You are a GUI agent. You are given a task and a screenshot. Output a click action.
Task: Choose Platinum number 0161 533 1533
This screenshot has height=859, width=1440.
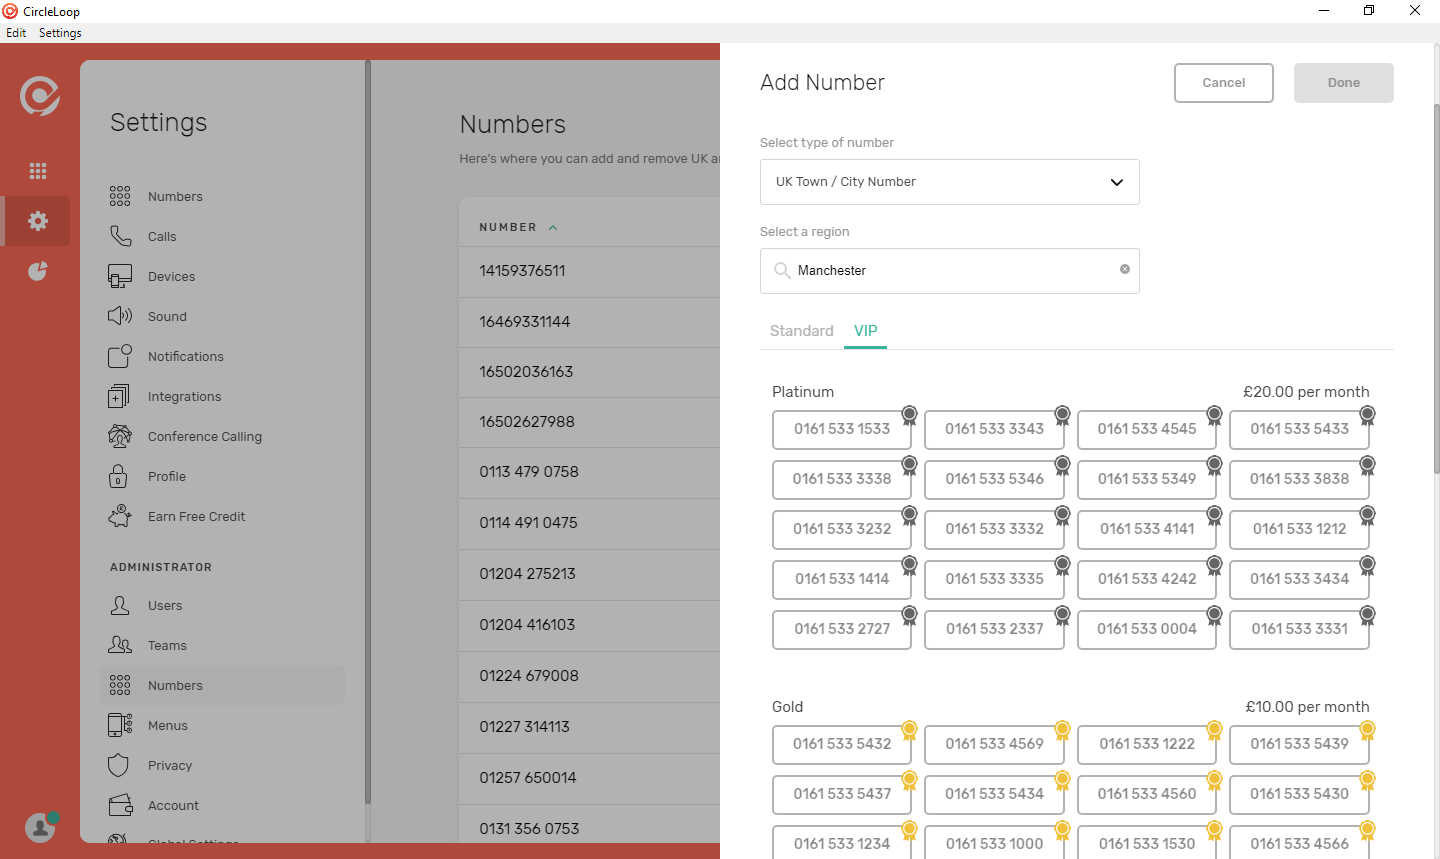841,429
